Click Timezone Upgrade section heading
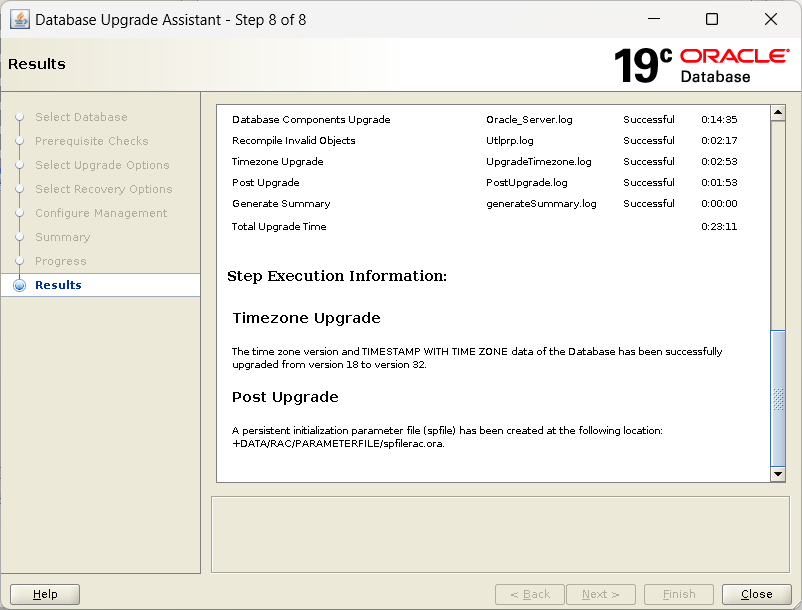The height and width of the screenshot is (610, 802). pos(306,318)
